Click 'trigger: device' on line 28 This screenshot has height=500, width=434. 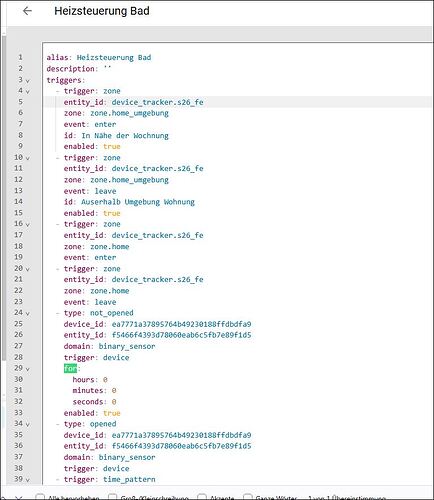pyautogui.click(x=96, y=358)
